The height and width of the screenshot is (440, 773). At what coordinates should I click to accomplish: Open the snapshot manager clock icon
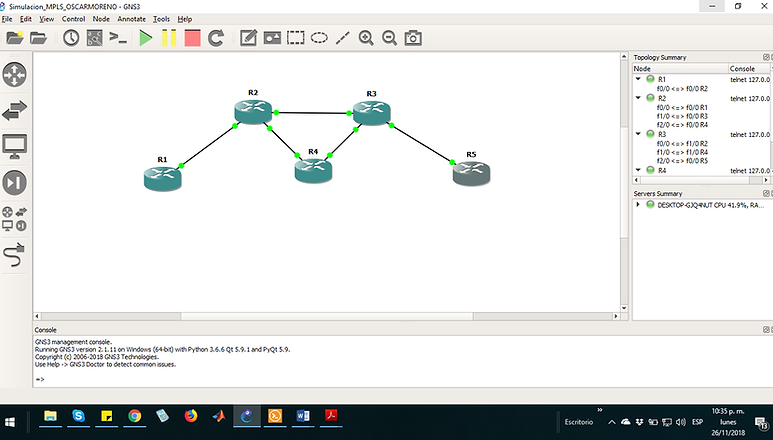[x=71, y=38]
